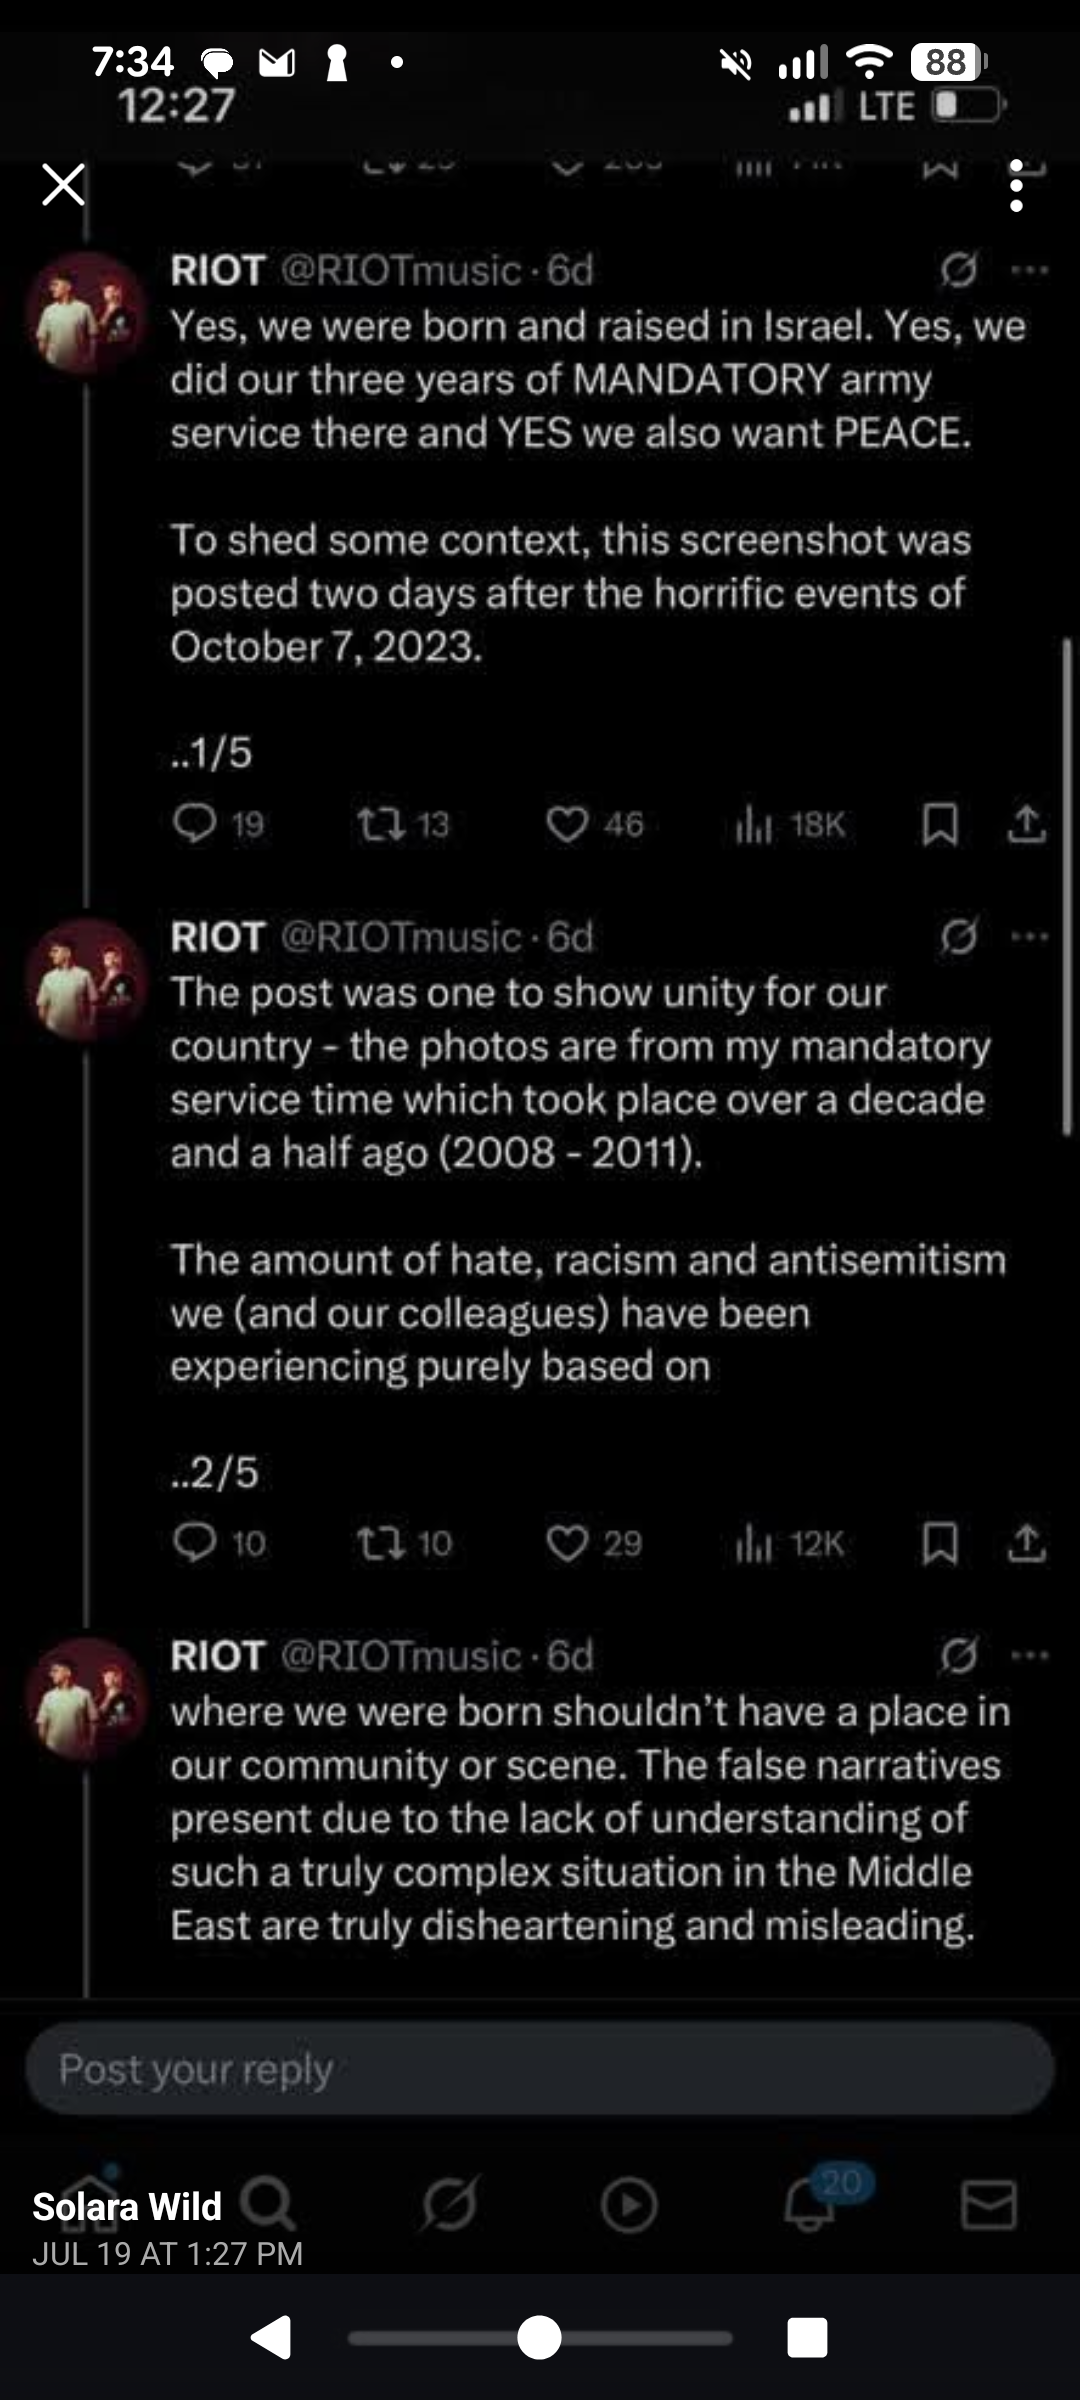Tap the RIOT avatar on third tweet
Viewport: 1080px width, 2400px height.
click(x=86, y=1699)
